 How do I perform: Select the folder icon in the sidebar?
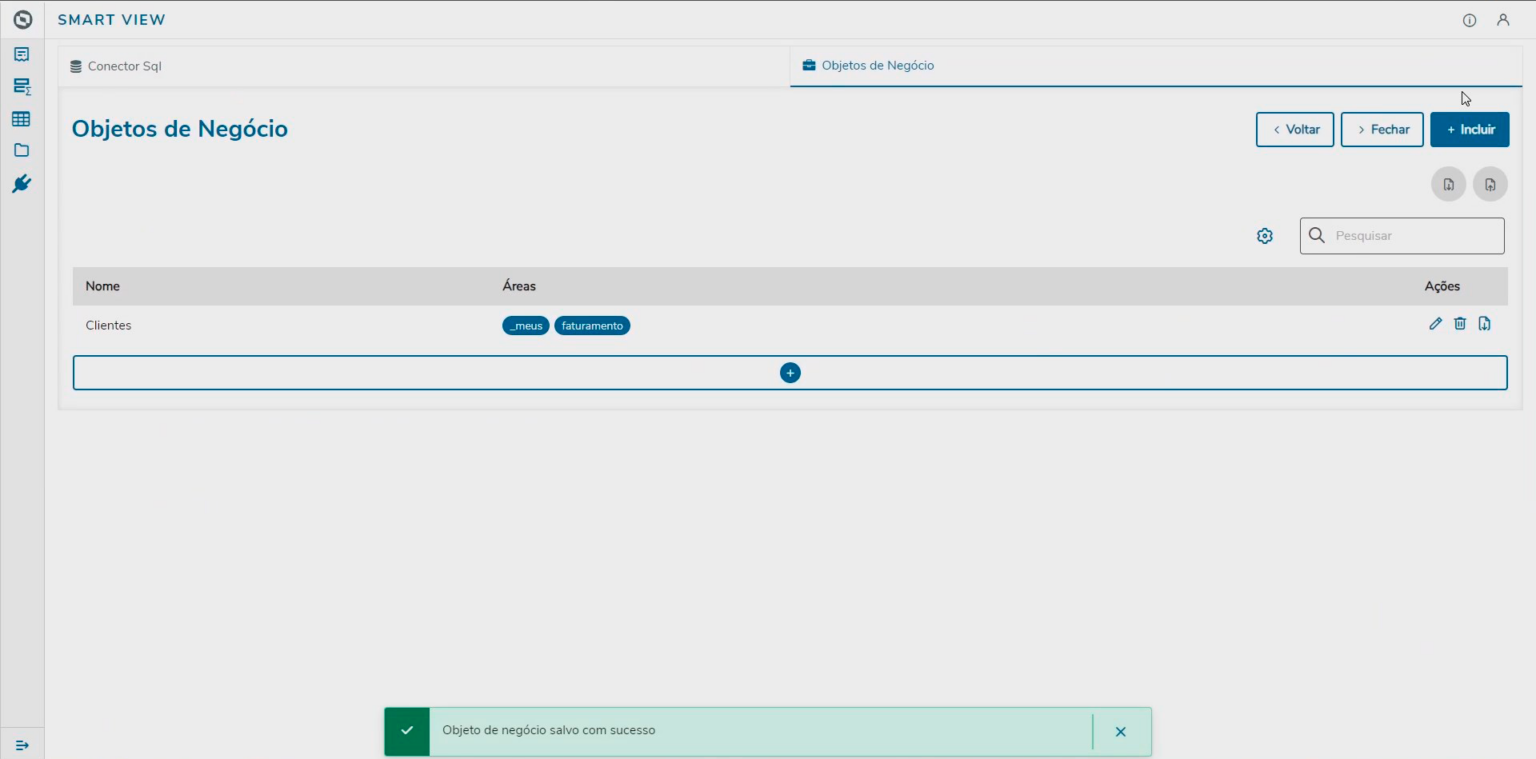pyautogui.click(x=22, y=150)
